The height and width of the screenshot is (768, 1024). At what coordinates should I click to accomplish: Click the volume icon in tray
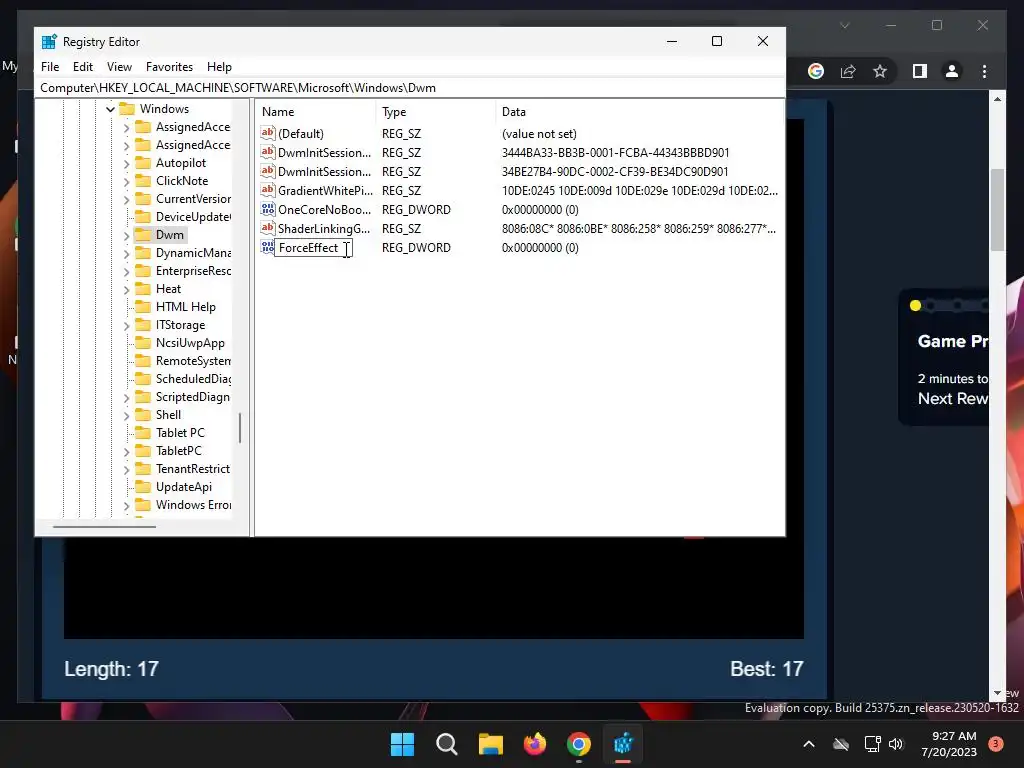(x=896, y=744)
